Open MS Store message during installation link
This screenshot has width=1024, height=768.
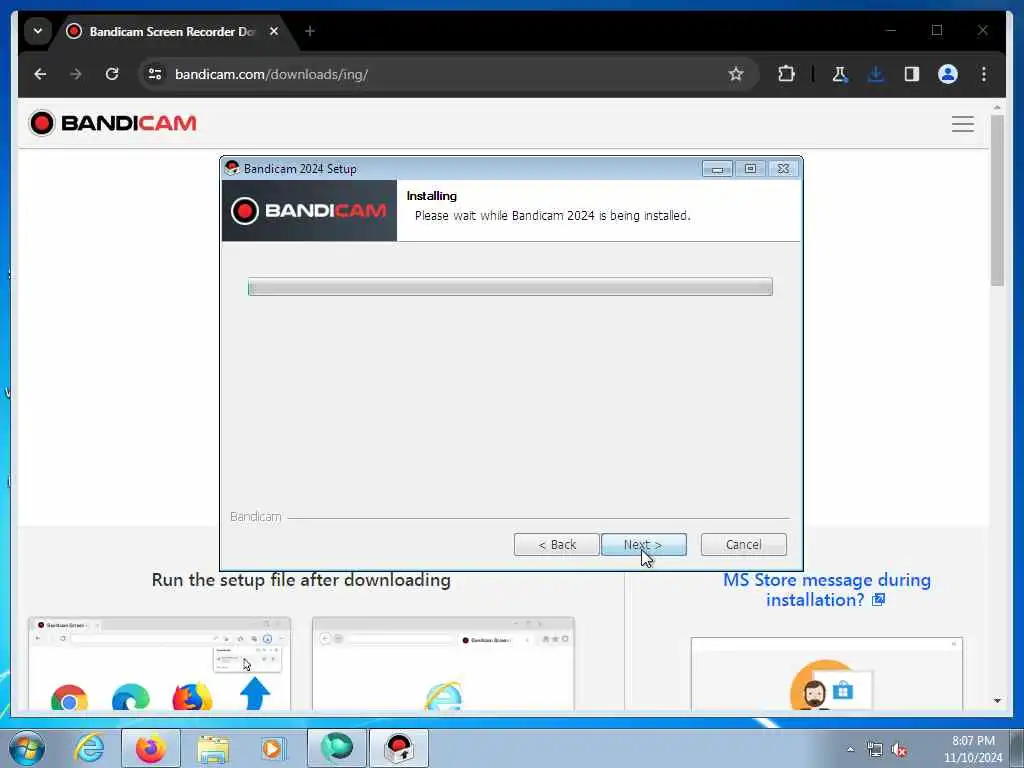click(827, 590)
